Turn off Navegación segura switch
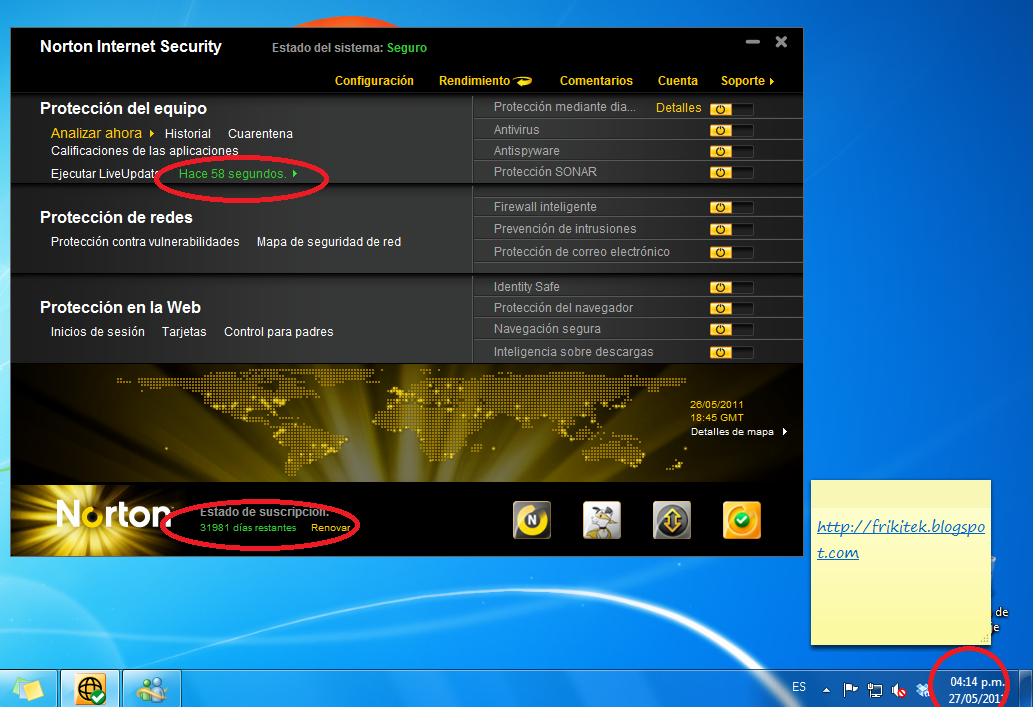This screenshot has width=1033, height=707. pos(731,329)
